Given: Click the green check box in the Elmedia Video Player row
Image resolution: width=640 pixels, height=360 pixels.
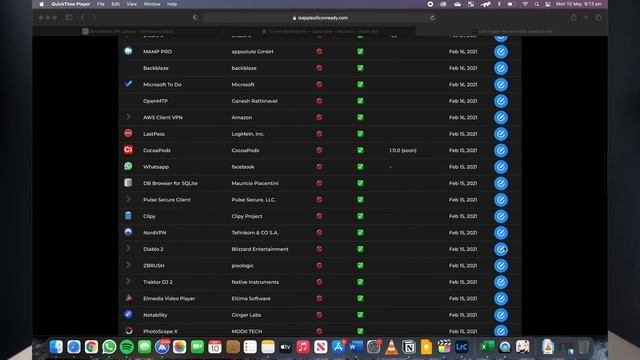Looking at the screenshot, I should (x=360, y=298).
